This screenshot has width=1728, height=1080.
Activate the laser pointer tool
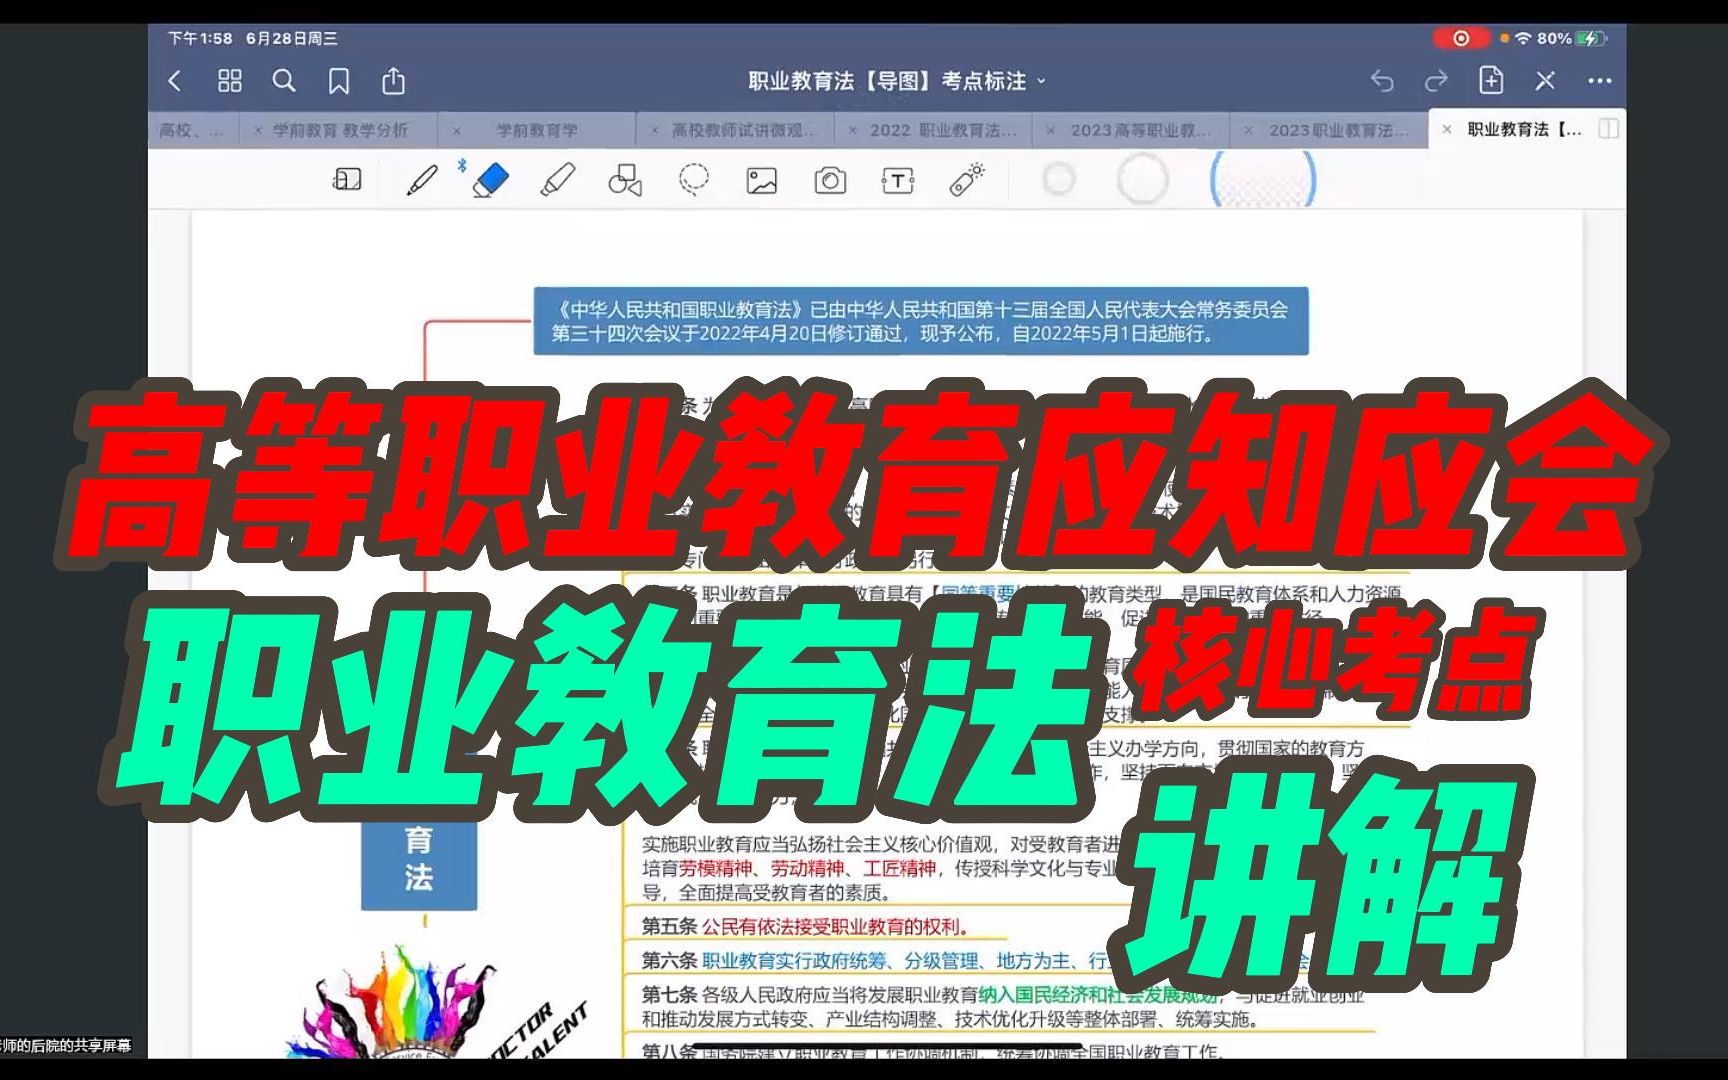(967, 179)
